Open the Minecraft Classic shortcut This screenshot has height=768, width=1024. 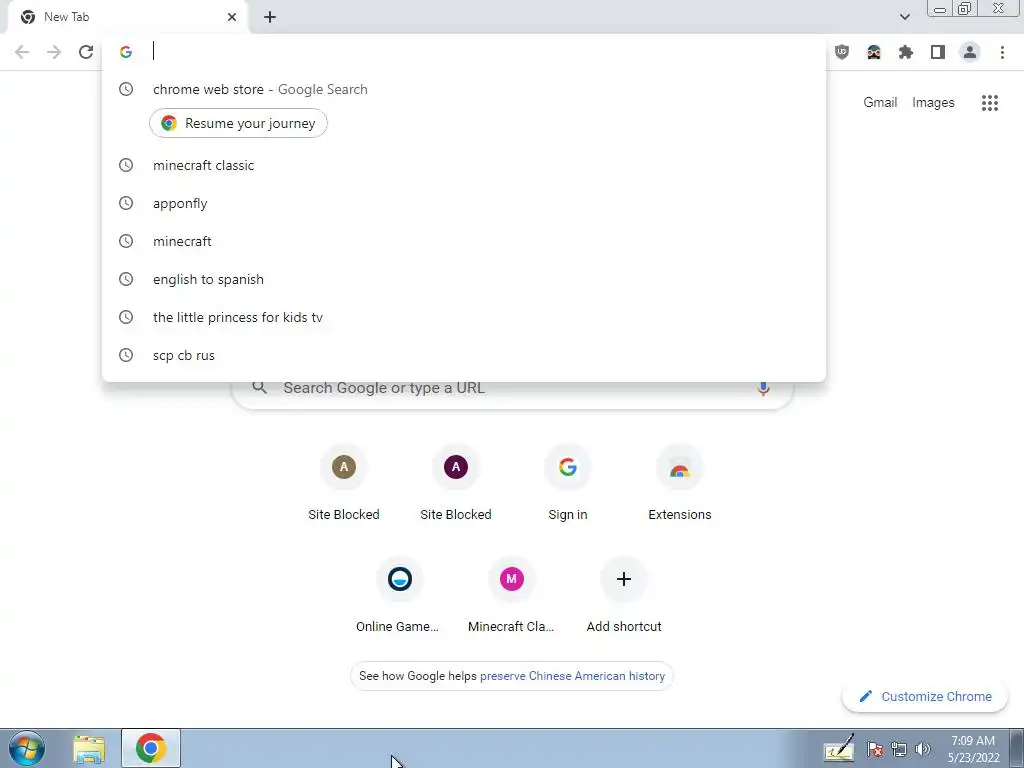[x=511, y=594]
